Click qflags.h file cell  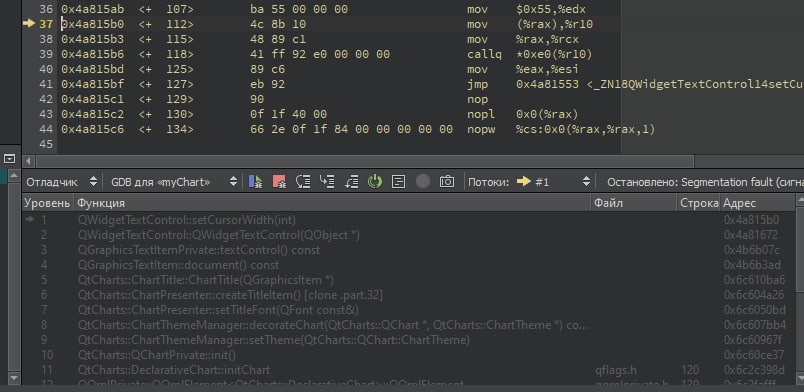point(616,370)
